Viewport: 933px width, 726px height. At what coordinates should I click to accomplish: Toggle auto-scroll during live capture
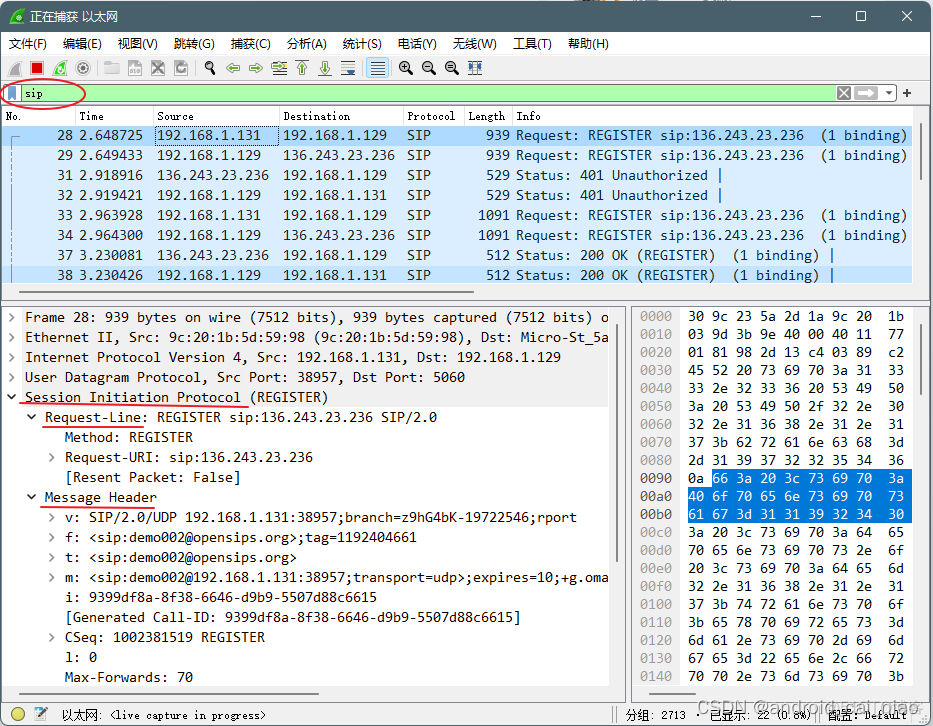(348, 68)
